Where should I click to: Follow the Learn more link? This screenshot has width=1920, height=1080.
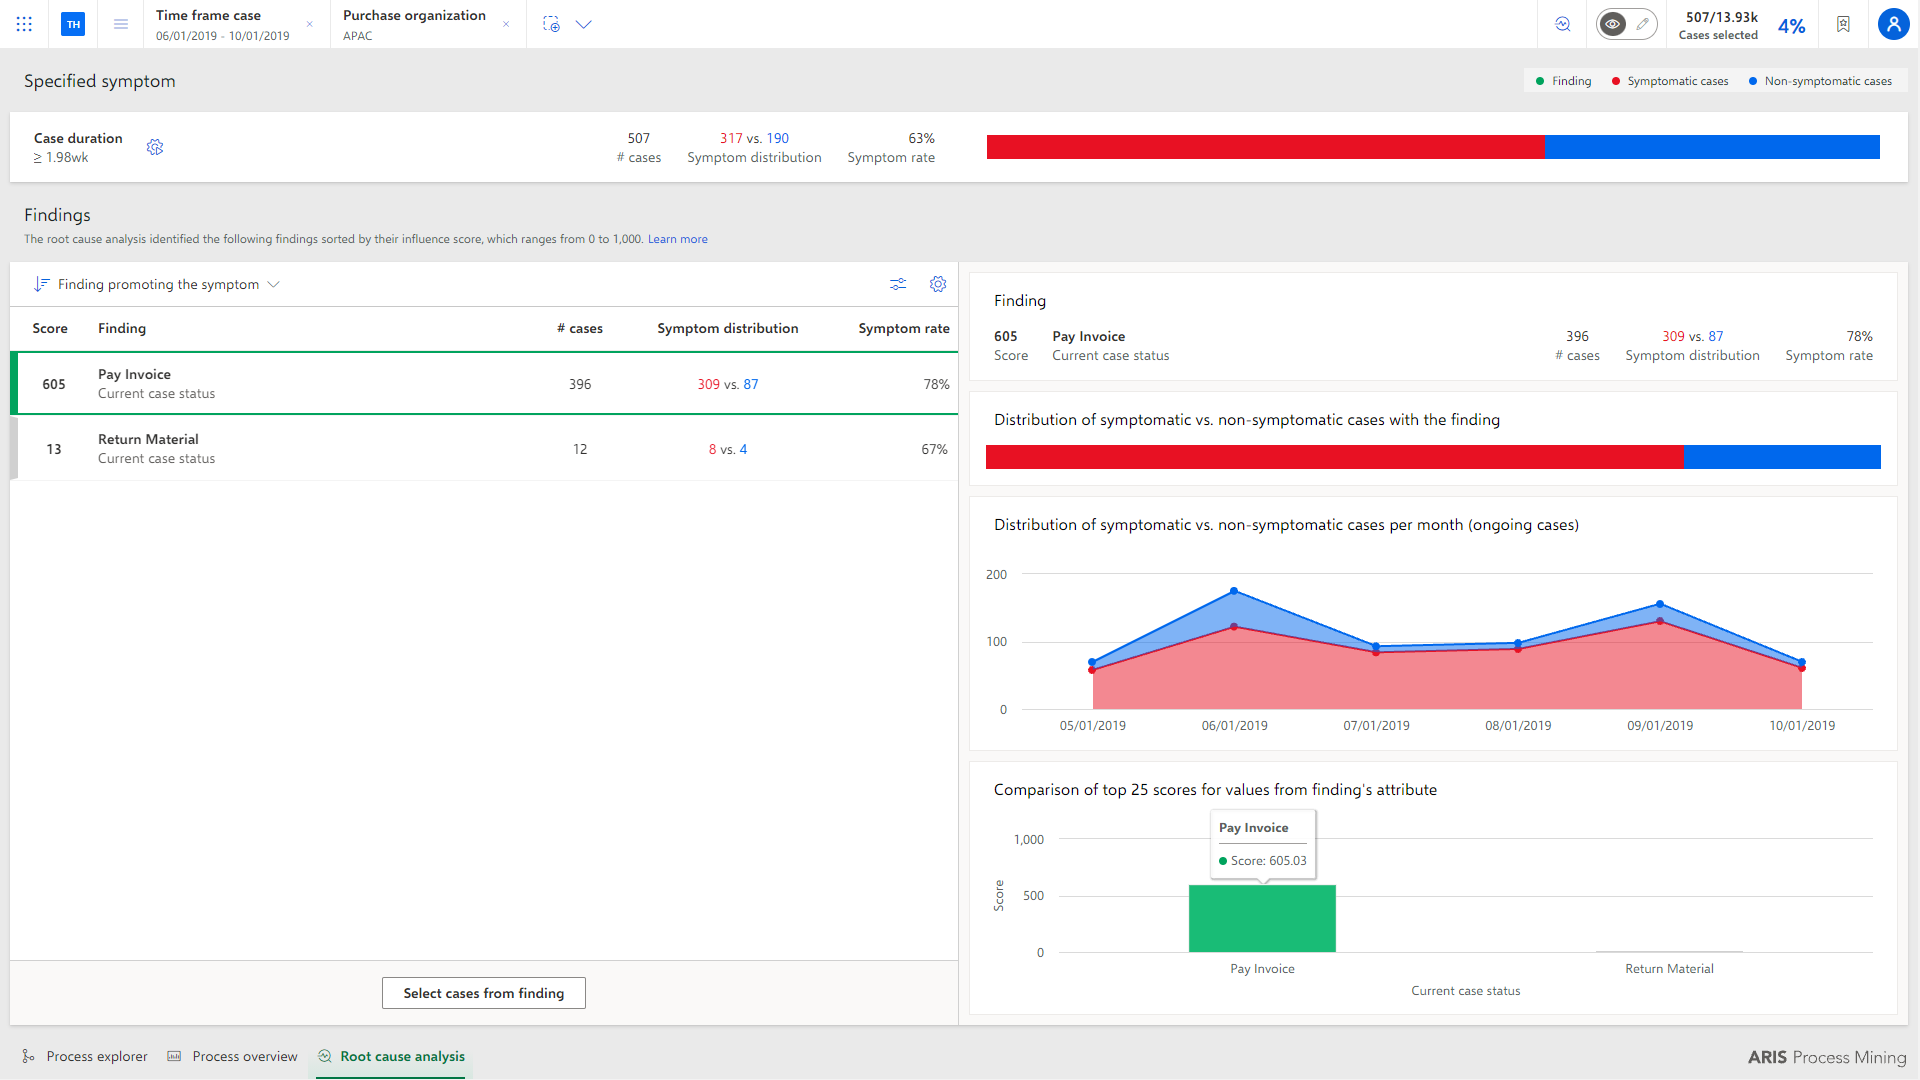coord(677,239)
